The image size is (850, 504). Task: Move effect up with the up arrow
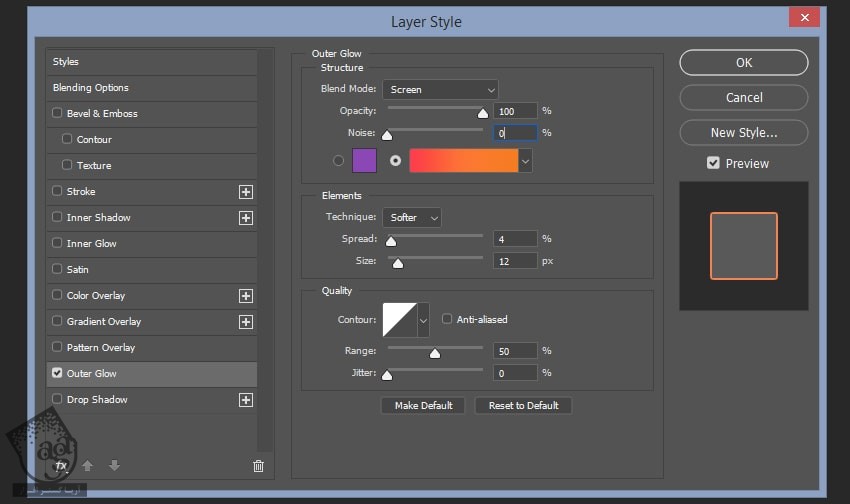pyautogui.click(x=88, y=465)
